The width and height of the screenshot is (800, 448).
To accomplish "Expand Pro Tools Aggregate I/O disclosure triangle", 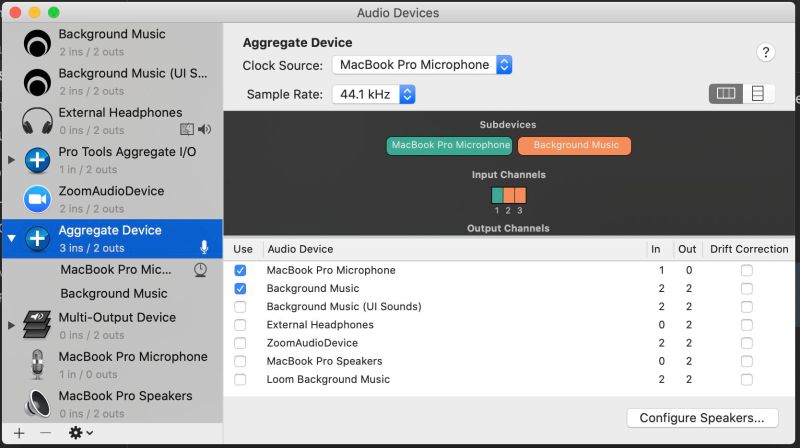I will click(11, 160).
